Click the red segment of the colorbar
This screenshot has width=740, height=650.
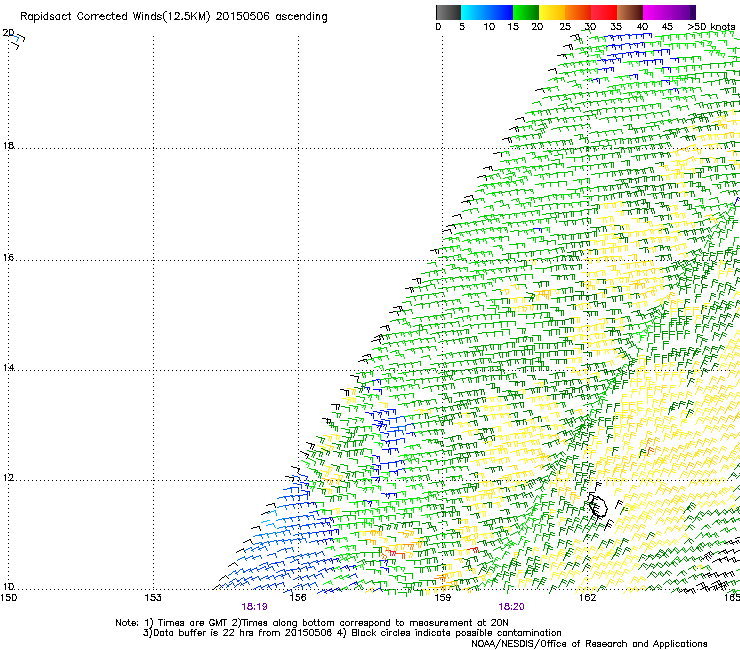pyautogui.click(x=604, y=12)
